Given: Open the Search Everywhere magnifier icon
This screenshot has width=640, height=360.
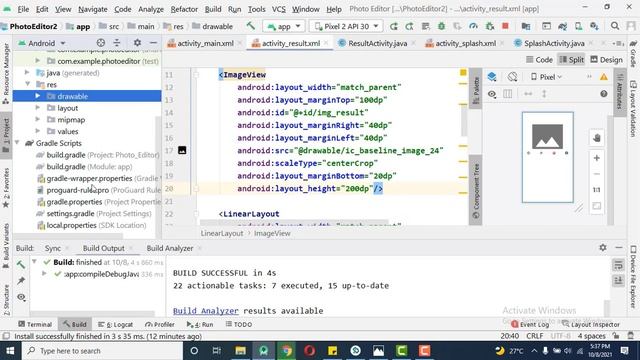Looking at the screenshot, I should (x=615, y=26).
